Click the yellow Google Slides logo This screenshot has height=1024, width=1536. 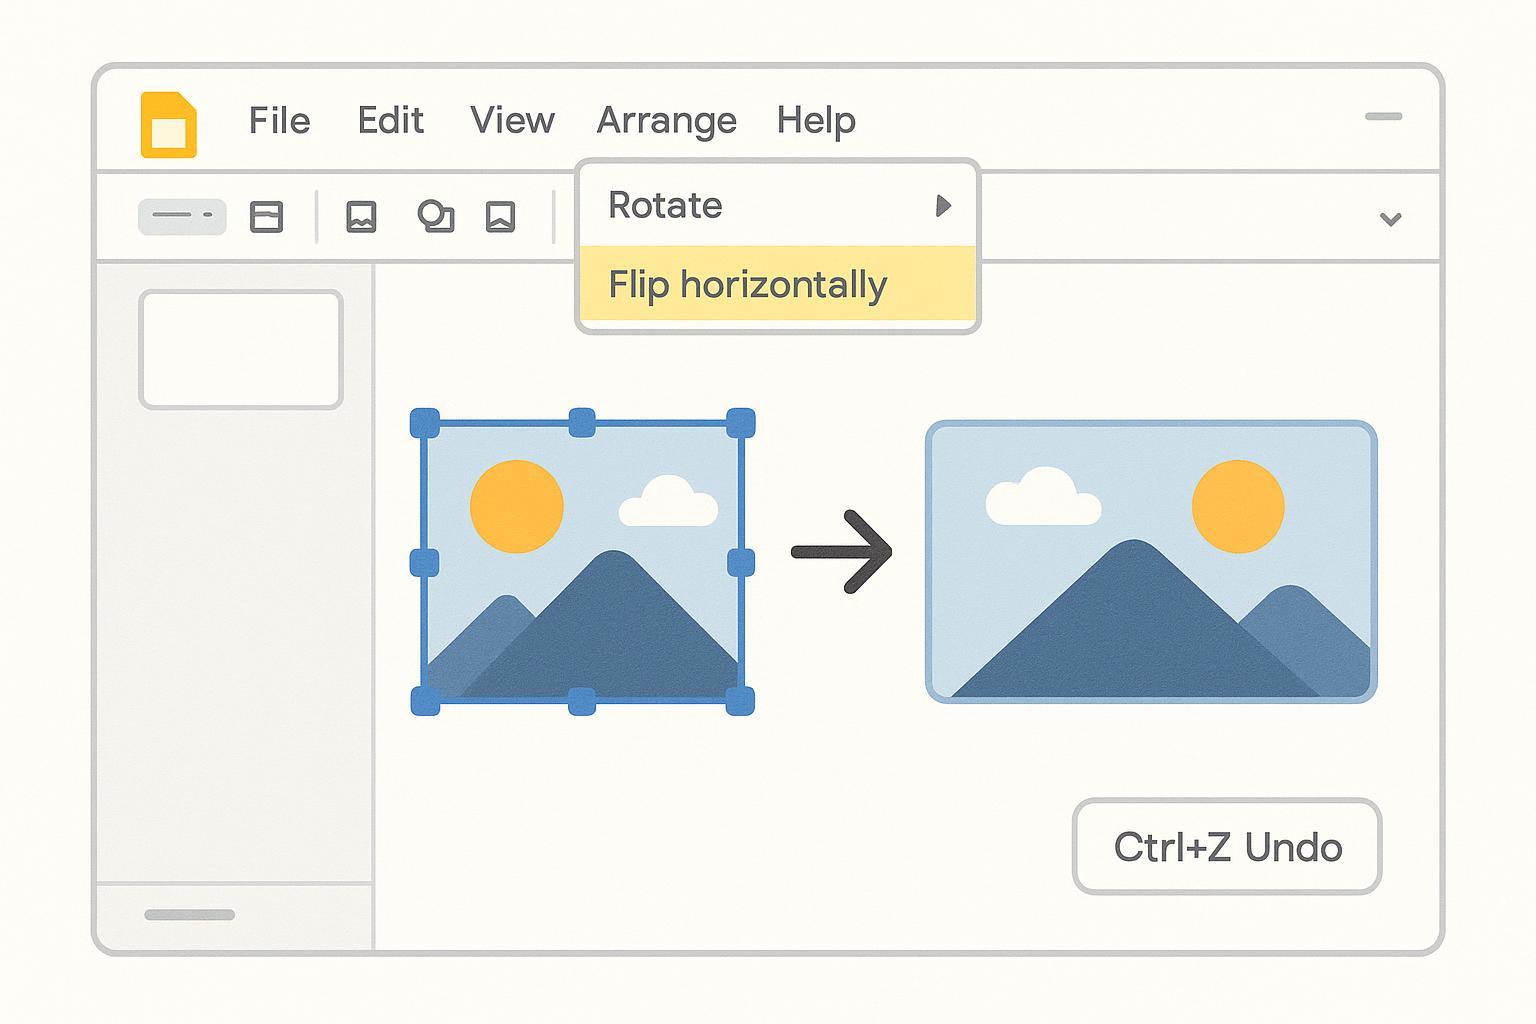[x=168, y=125]
